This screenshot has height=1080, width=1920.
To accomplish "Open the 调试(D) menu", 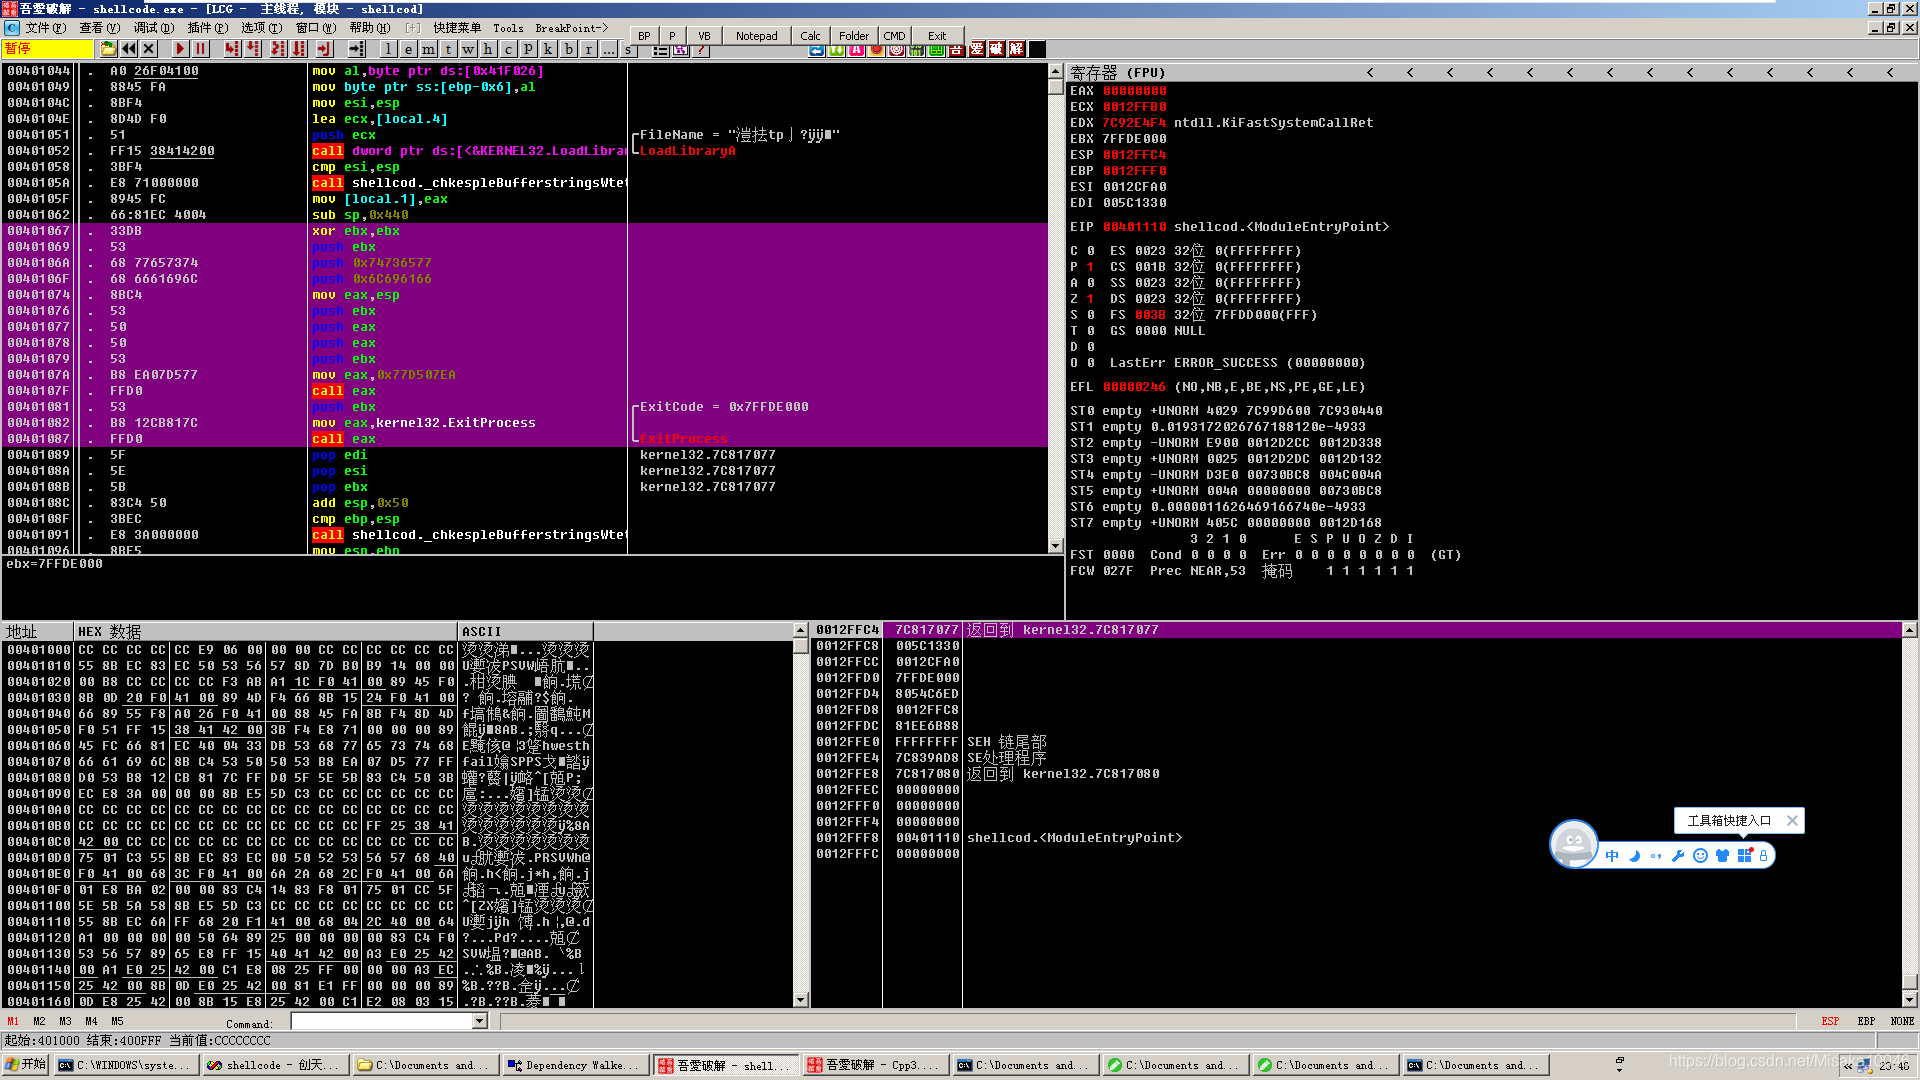I will click(154, 28).
